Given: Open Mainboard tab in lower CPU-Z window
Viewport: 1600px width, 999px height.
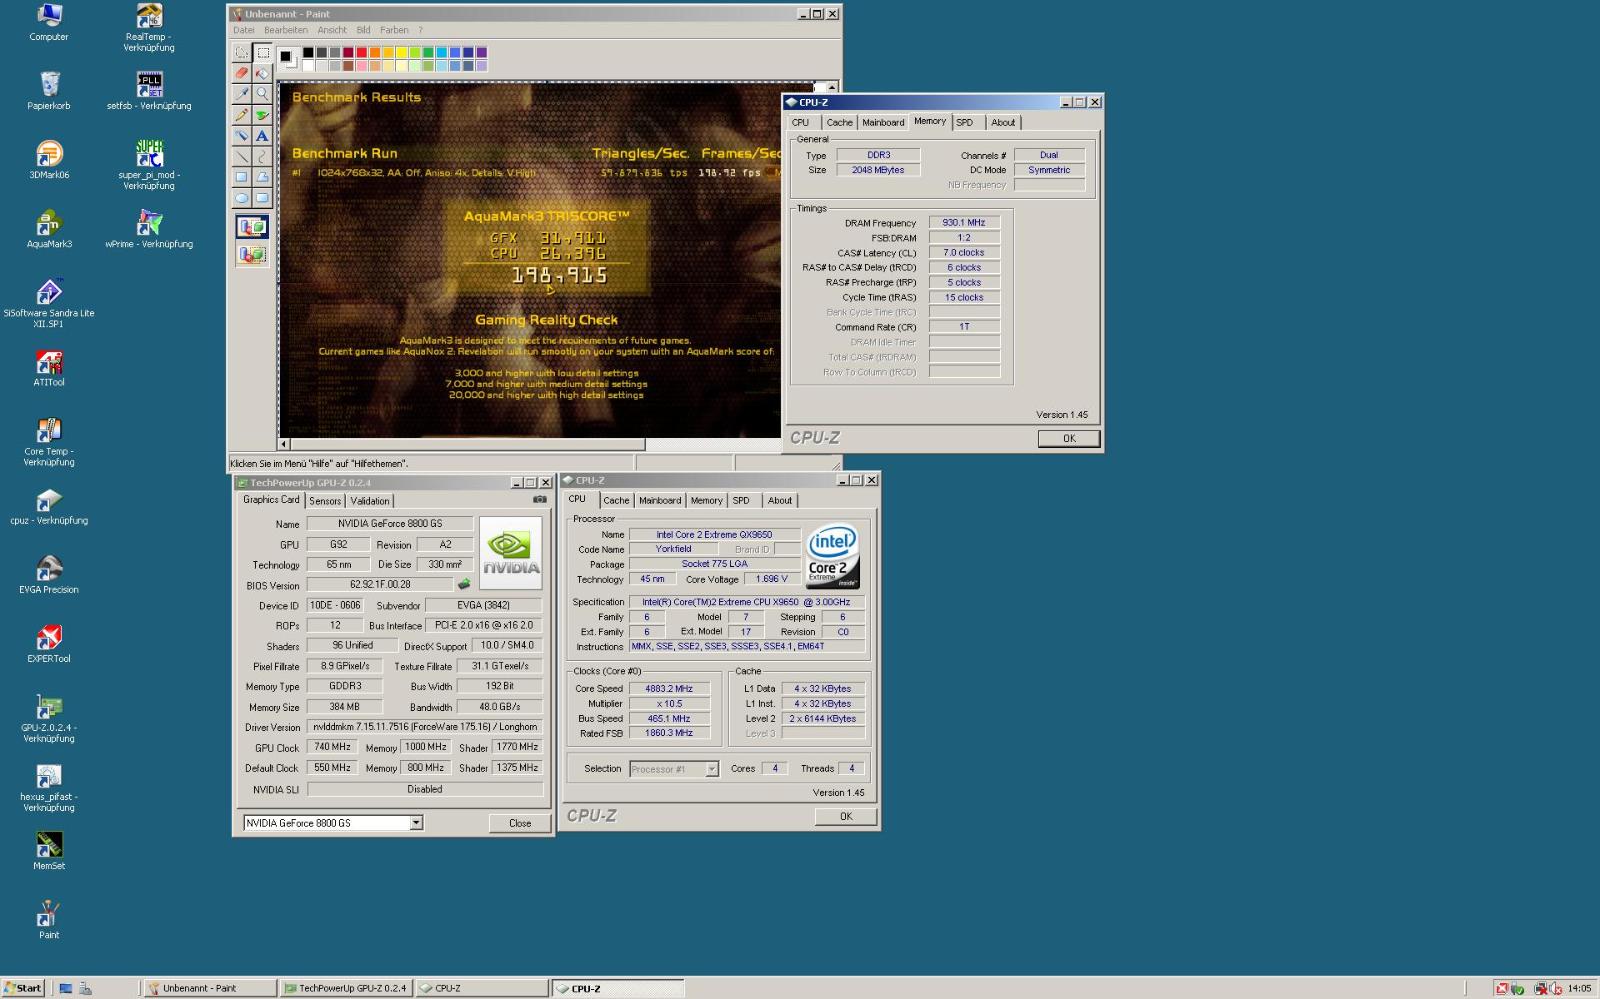Looking at the screenshot, I should tap(660, 500).
